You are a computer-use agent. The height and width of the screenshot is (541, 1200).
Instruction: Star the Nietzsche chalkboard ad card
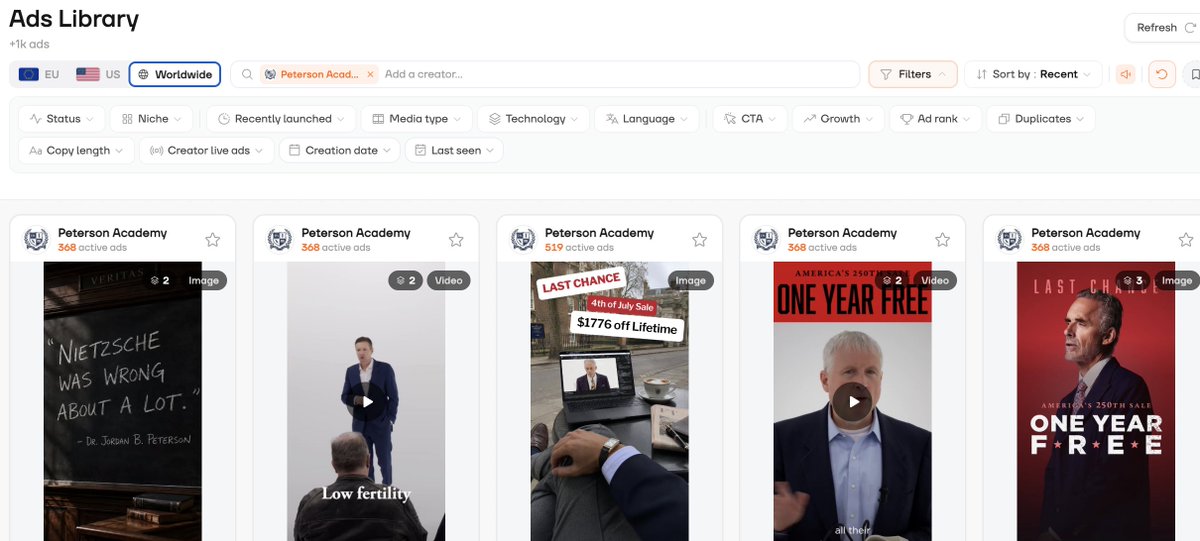point(212,240)
